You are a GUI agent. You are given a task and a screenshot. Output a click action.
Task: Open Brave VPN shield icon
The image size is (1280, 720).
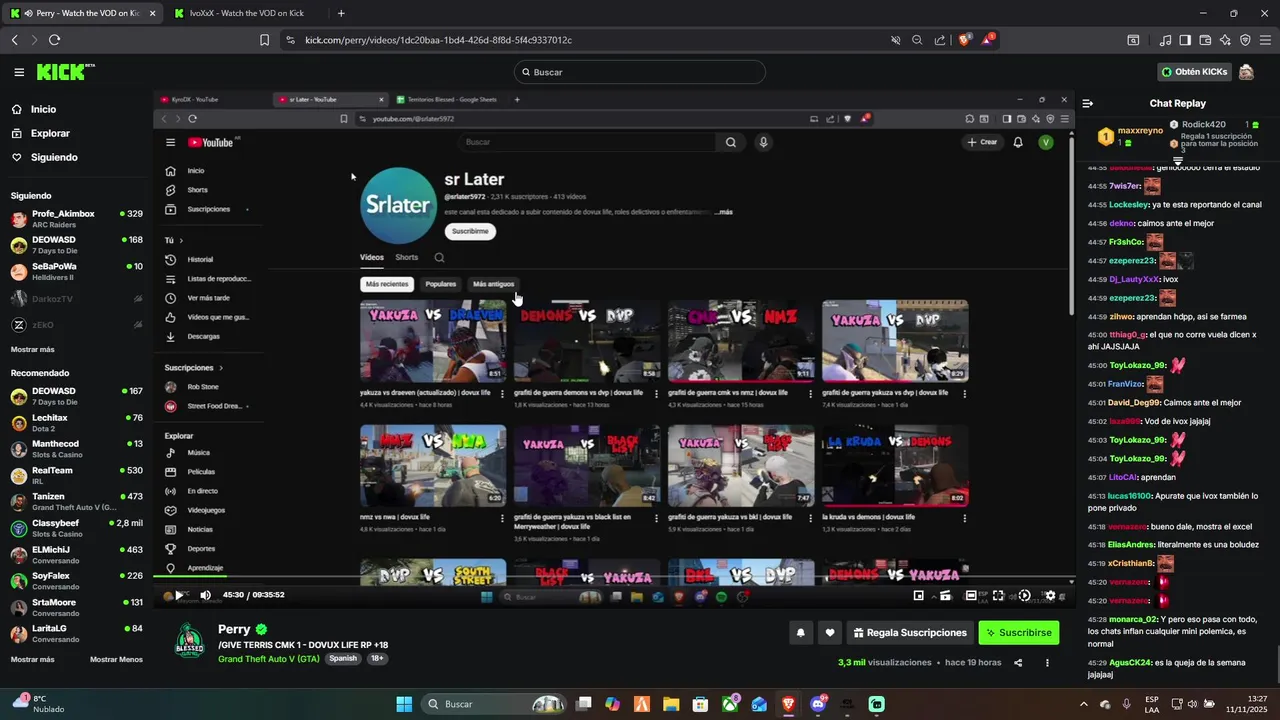point(1245,40)
